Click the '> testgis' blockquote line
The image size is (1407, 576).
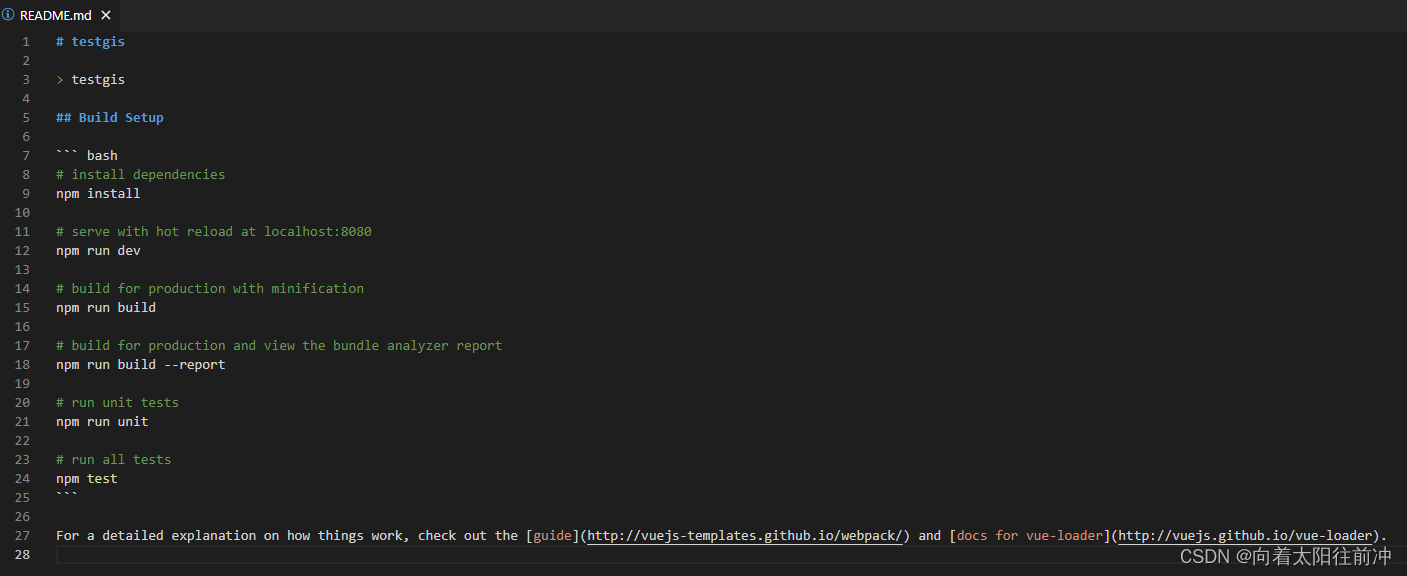90,80
